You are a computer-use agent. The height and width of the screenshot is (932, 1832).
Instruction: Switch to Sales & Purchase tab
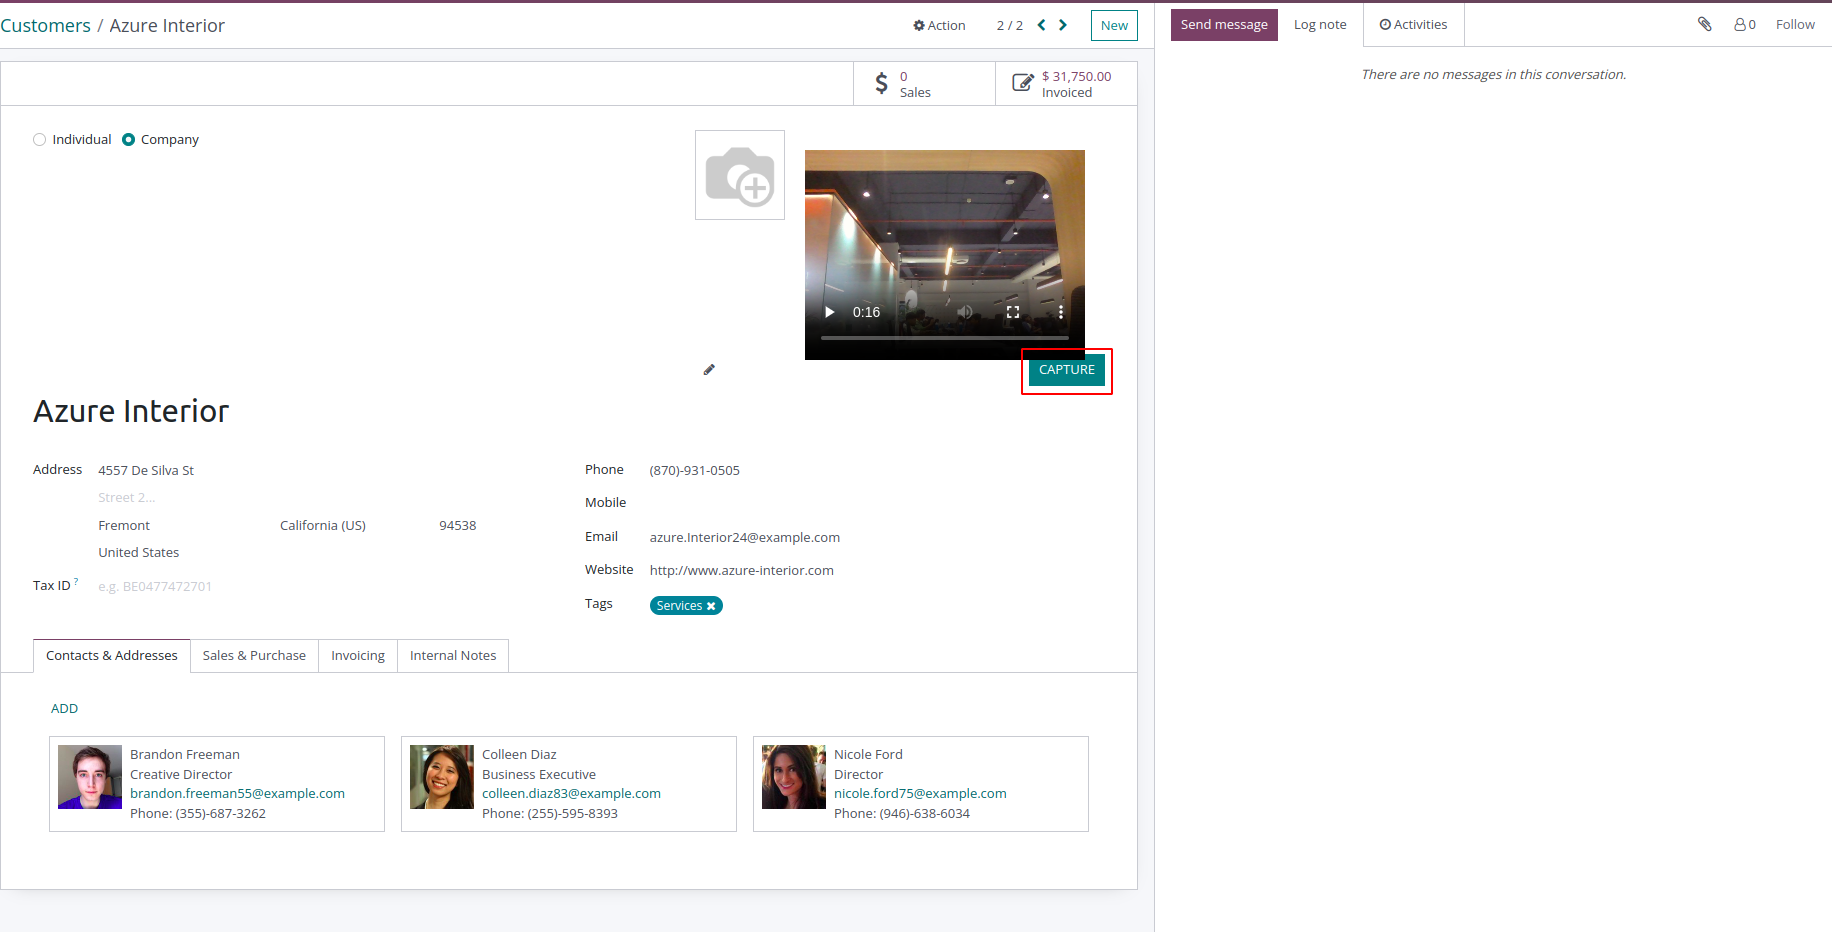254,656
